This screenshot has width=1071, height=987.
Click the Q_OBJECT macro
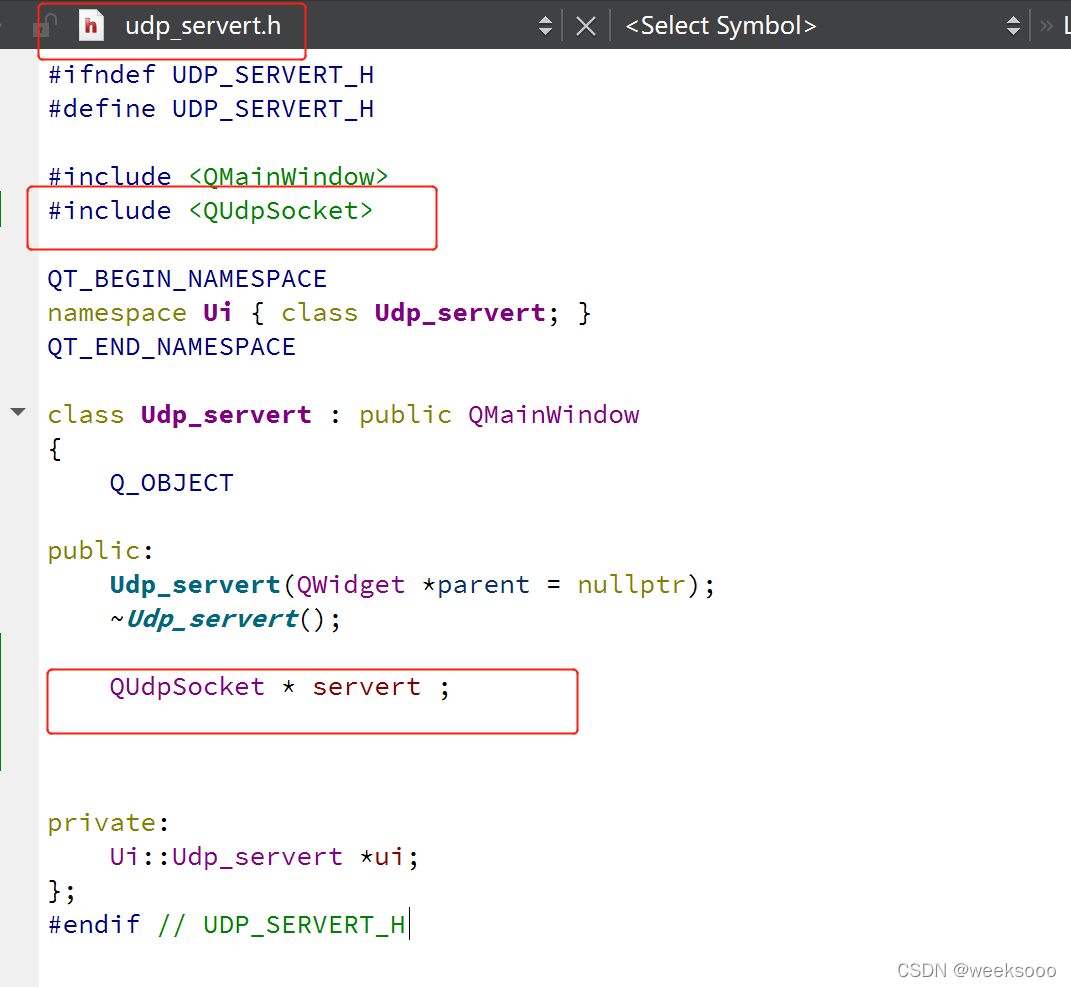pos(171,483)
